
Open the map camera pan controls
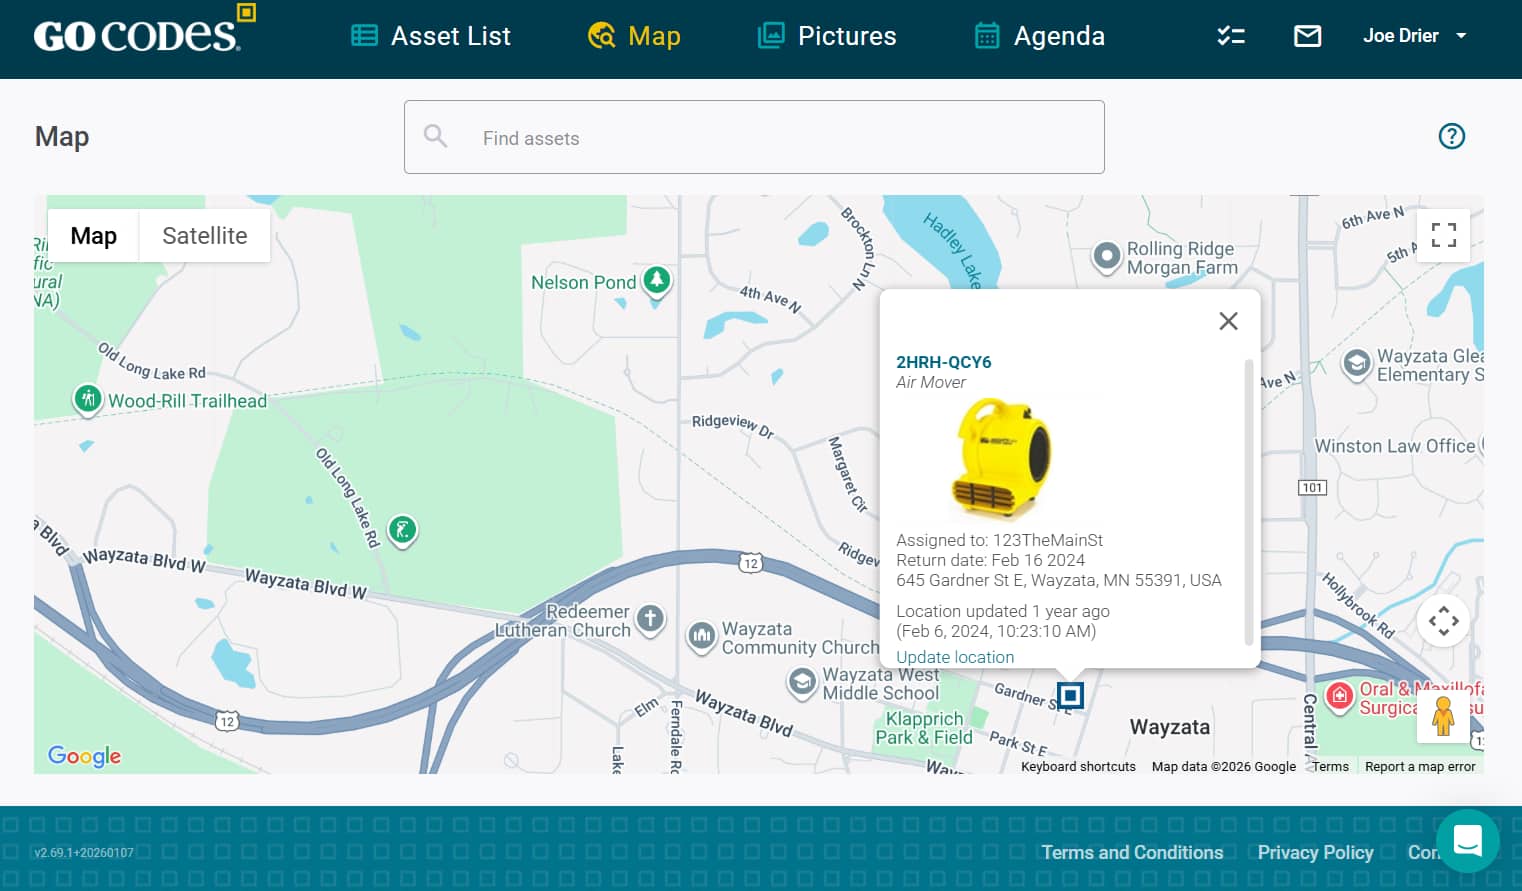pos(1443,621)
